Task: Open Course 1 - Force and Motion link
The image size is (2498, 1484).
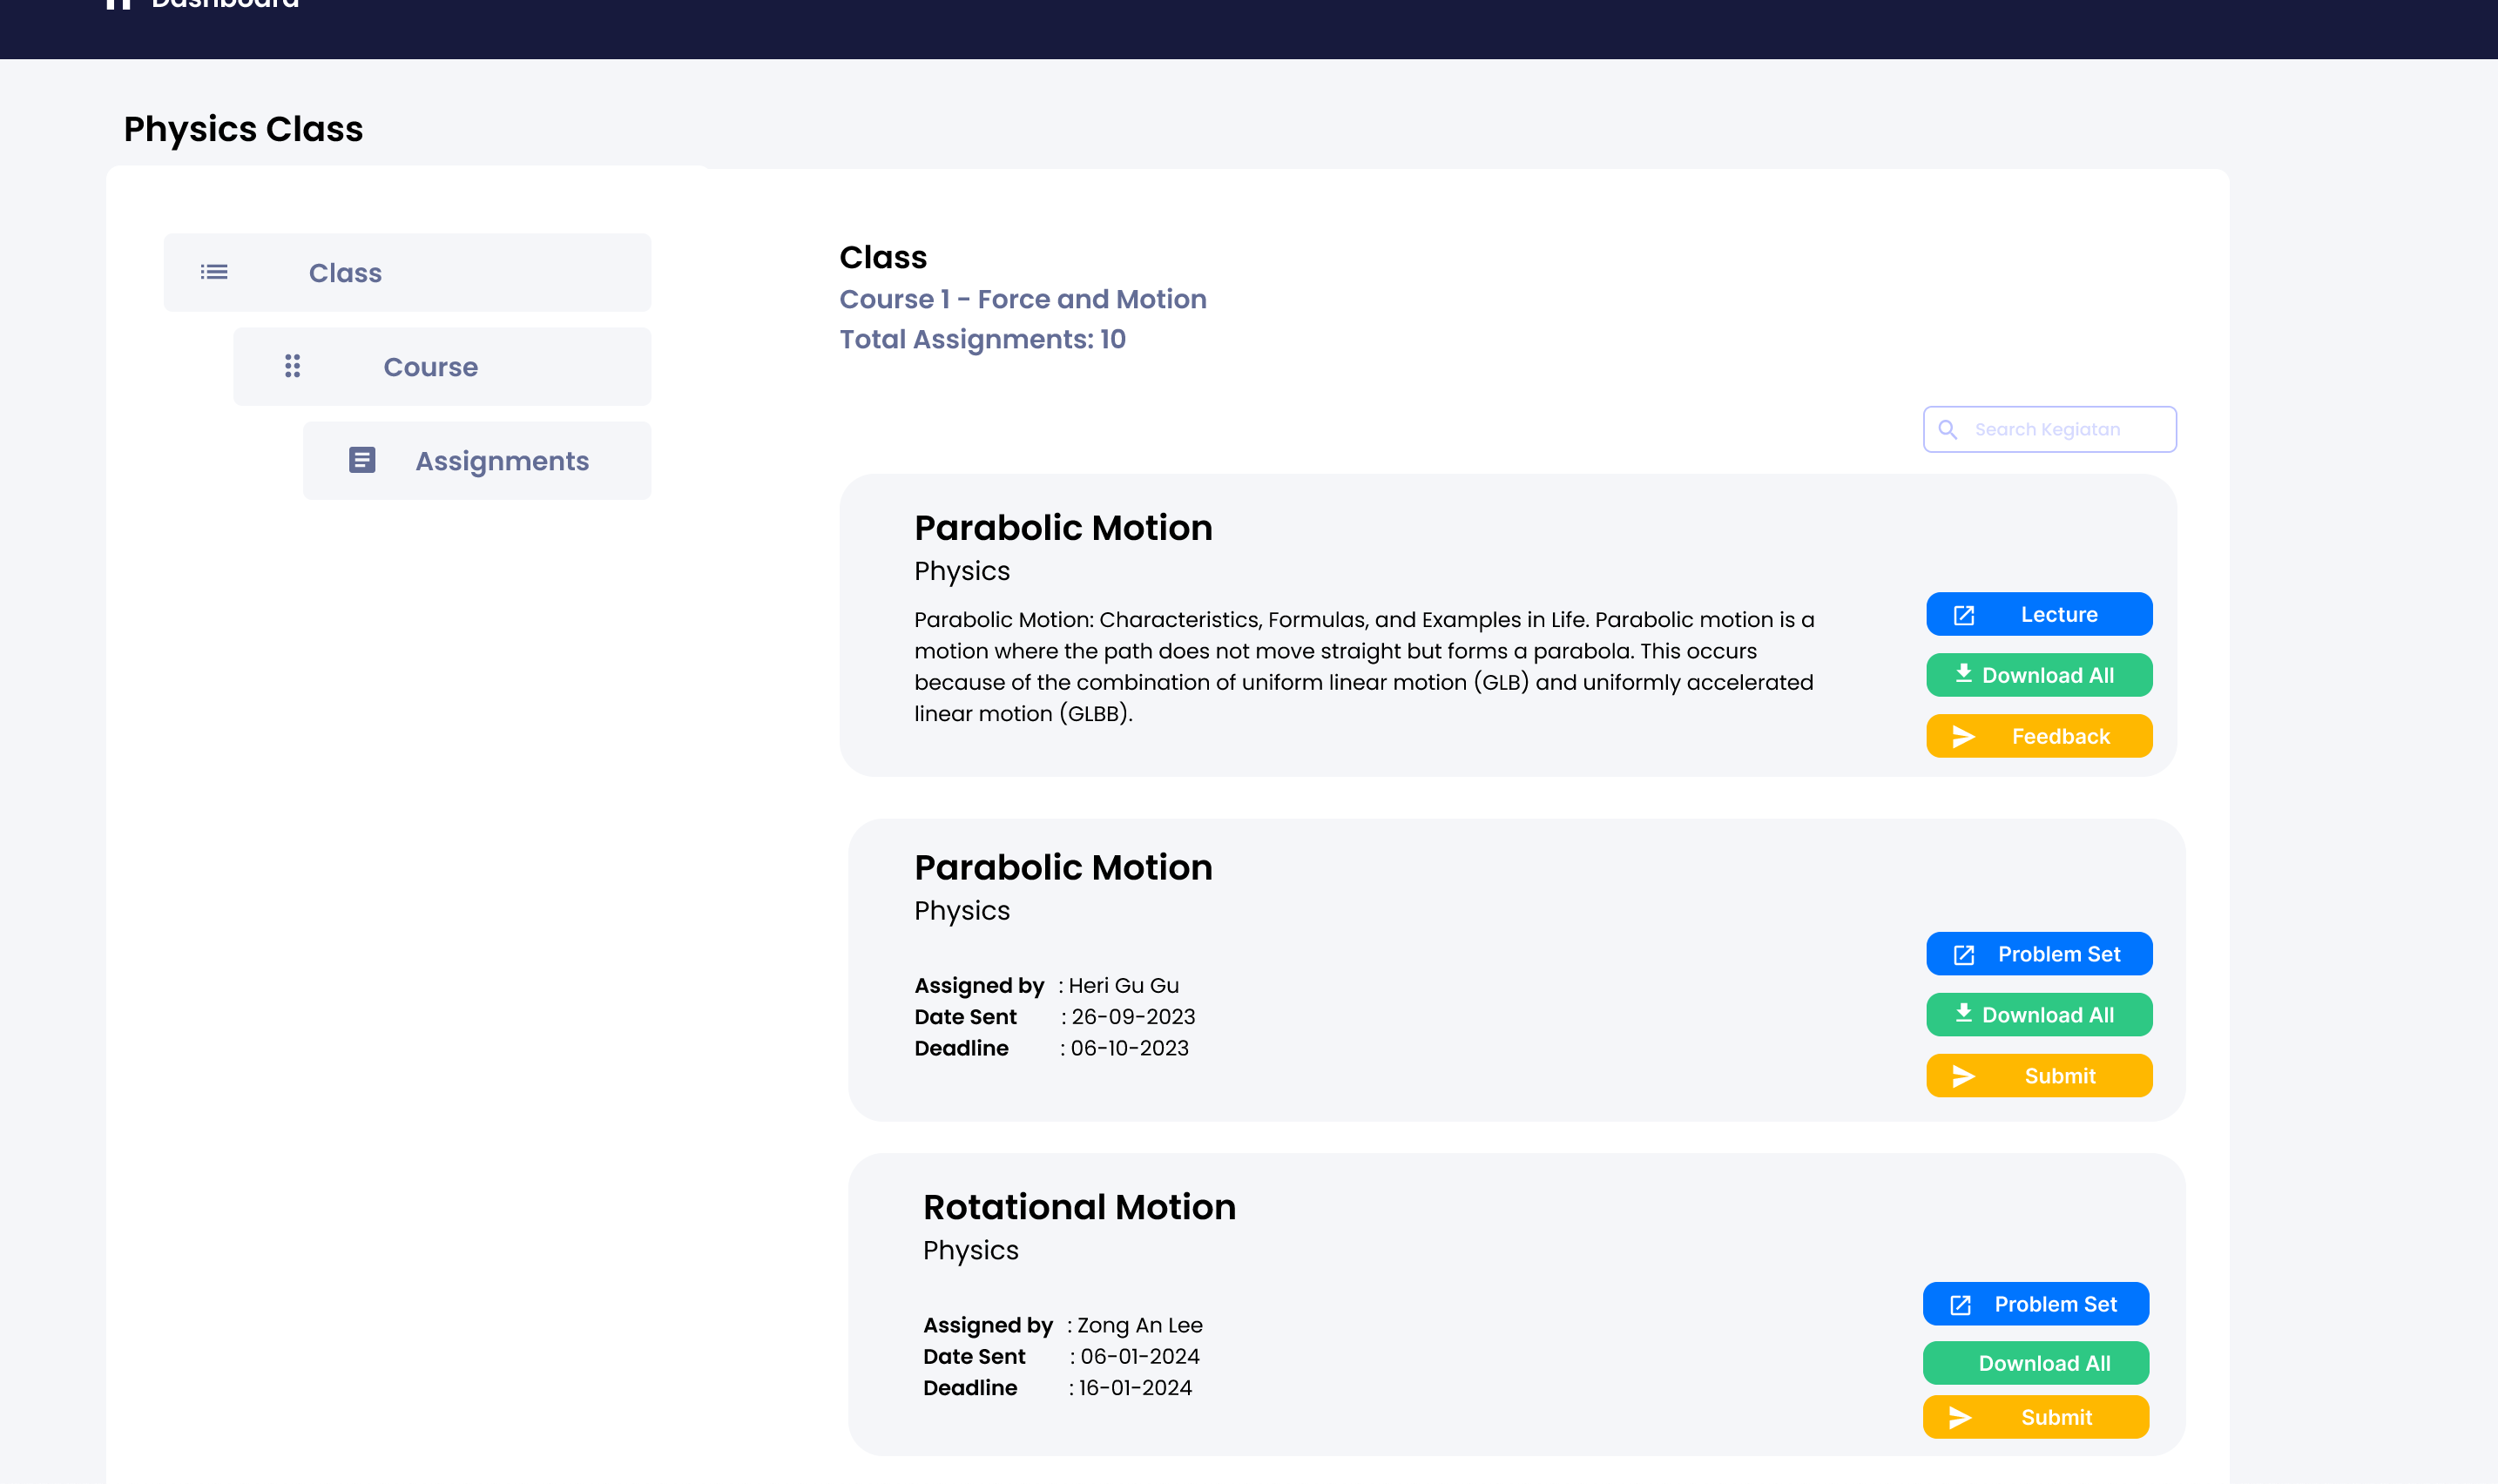Action: (x=1022, y=299)
